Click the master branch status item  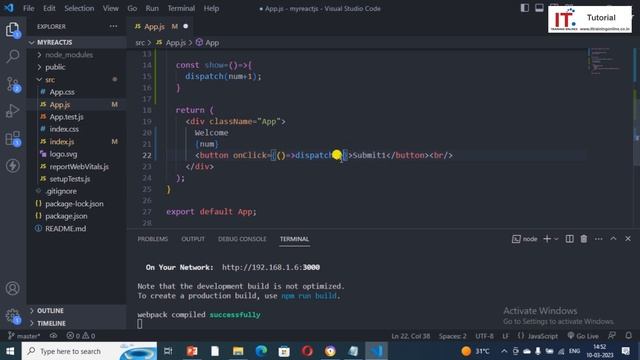24,336
